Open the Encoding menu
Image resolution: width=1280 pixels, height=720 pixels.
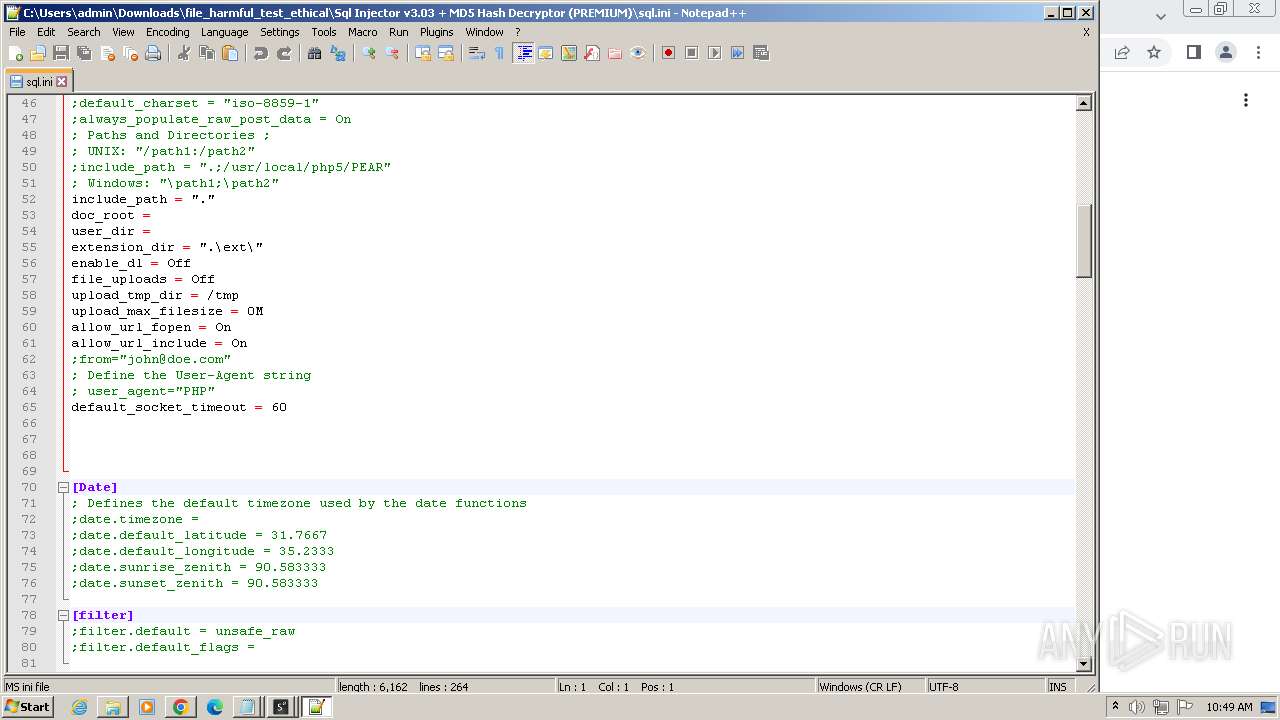pyautogui.click(x=167, y=32)
